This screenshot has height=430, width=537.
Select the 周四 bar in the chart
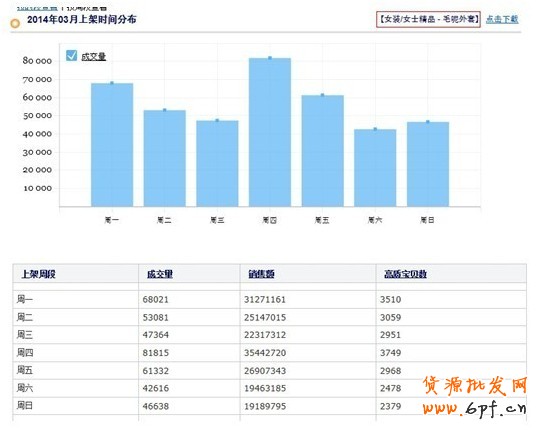click(x=270, y=132)
